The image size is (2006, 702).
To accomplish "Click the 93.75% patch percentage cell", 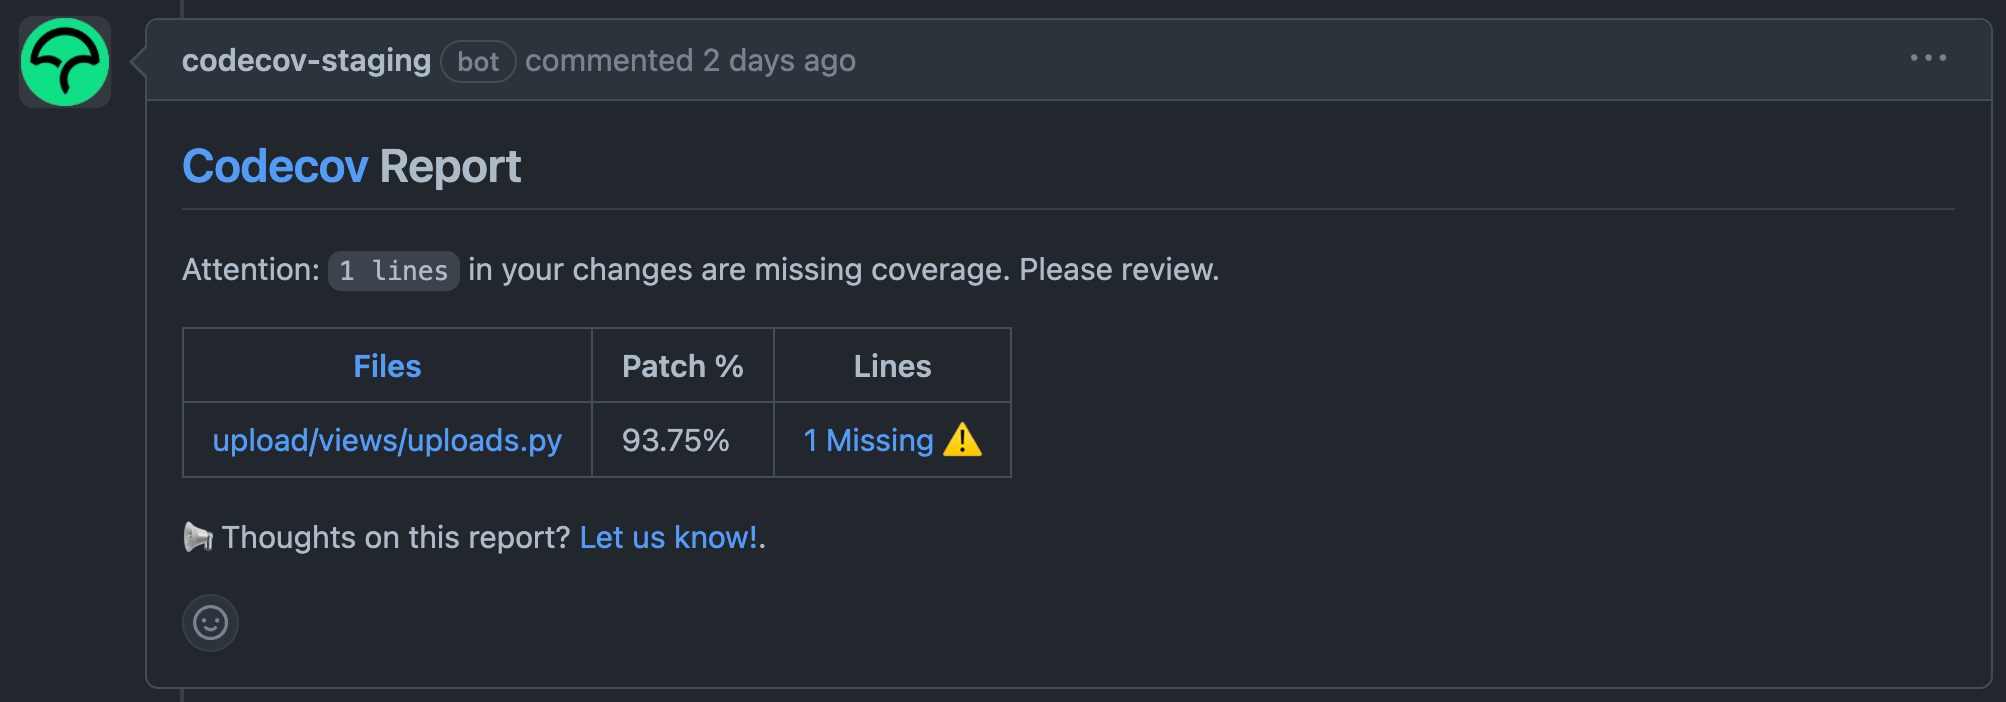I will click(677, 440).
